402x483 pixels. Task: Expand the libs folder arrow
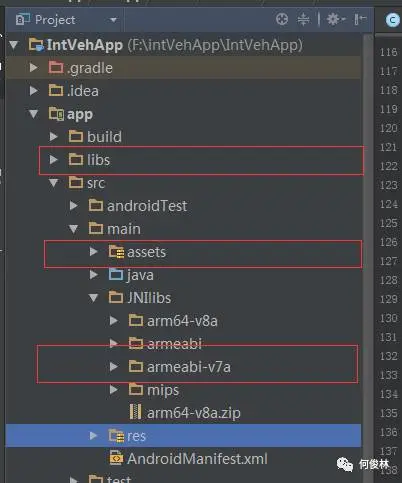pos(53,159)
